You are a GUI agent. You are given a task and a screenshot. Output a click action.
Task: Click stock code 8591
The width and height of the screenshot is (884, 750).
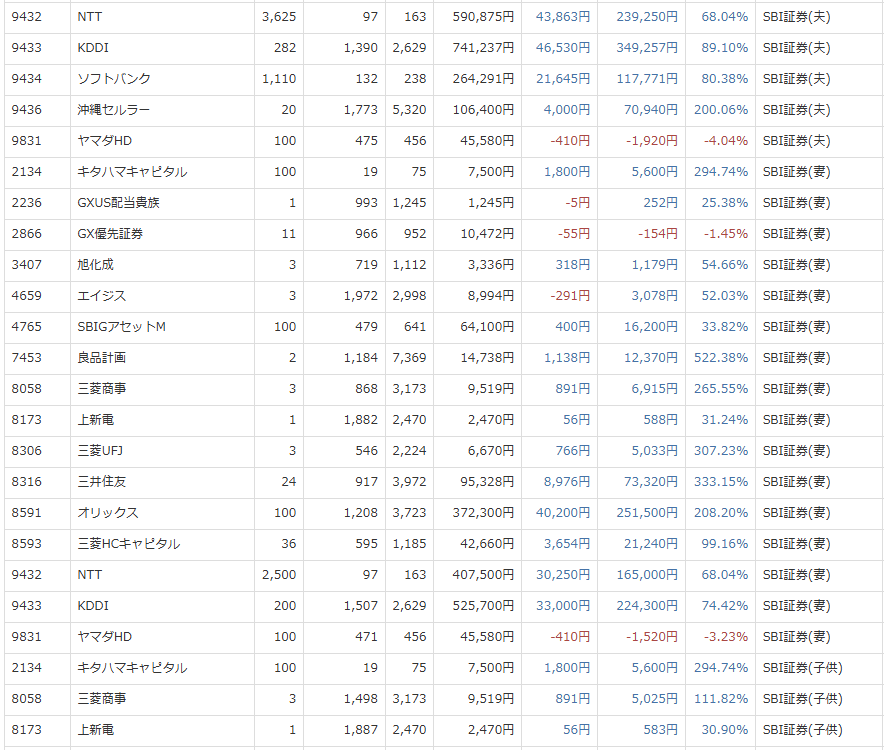click(26, 513)
